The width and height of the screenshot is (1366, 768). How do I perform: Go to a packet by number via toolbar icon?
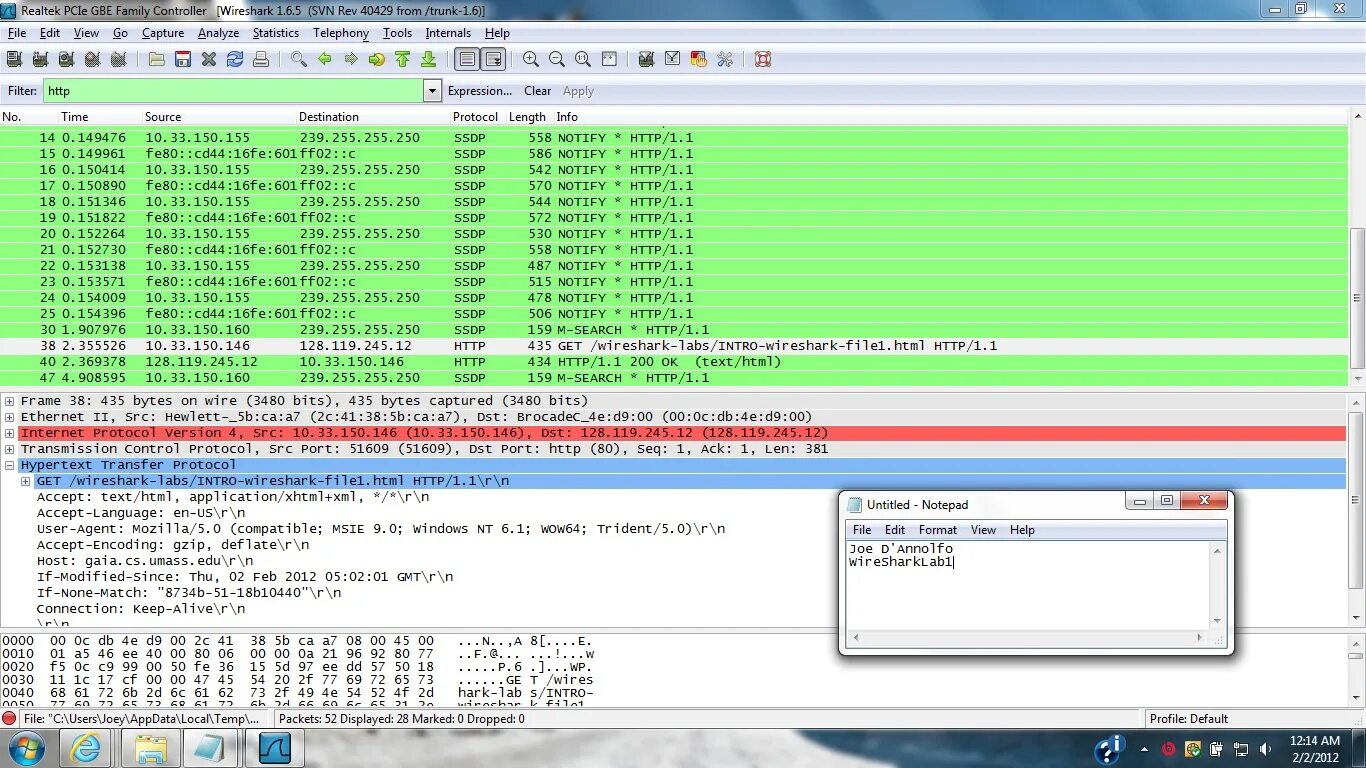pos(377,59)
